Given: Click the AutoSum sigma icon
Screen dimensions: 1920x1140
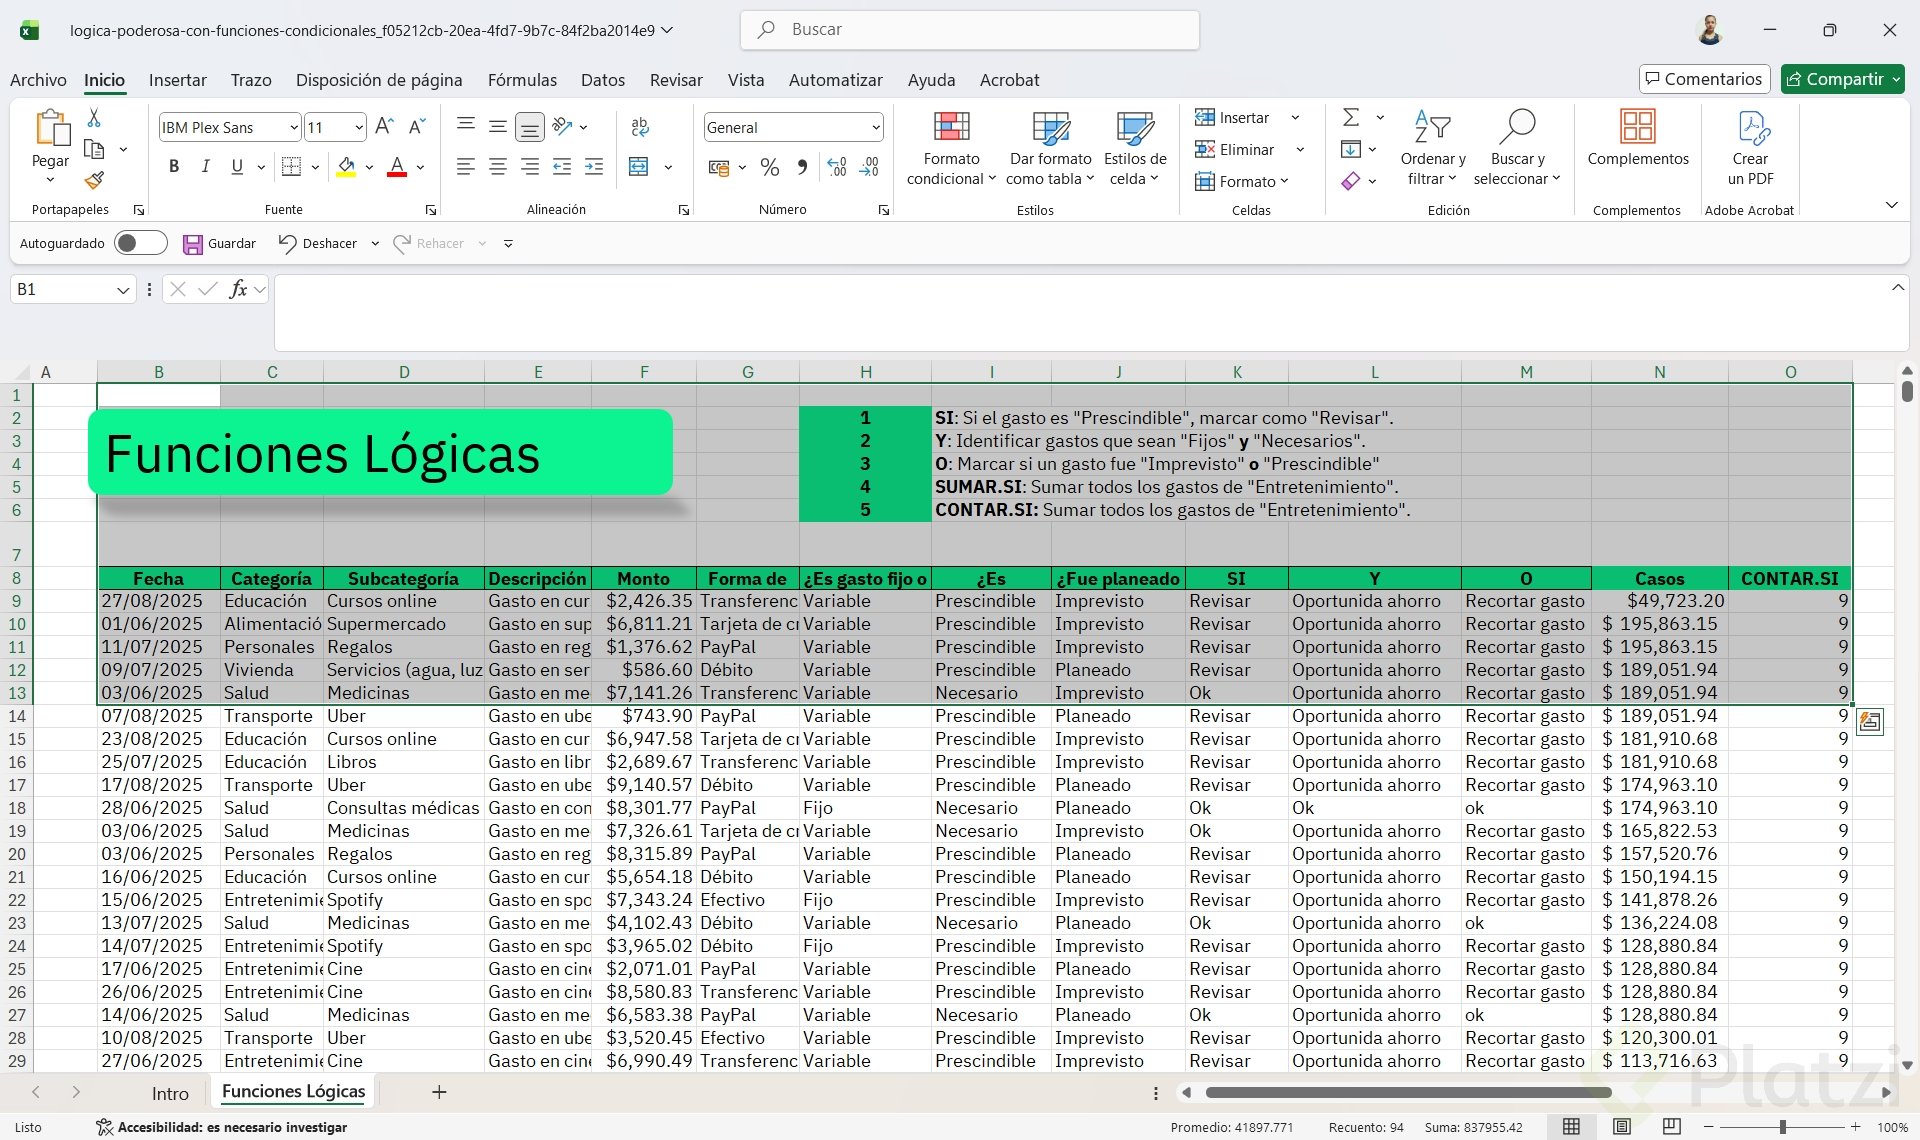Looking at the screenshot, I should (1350, 117).
